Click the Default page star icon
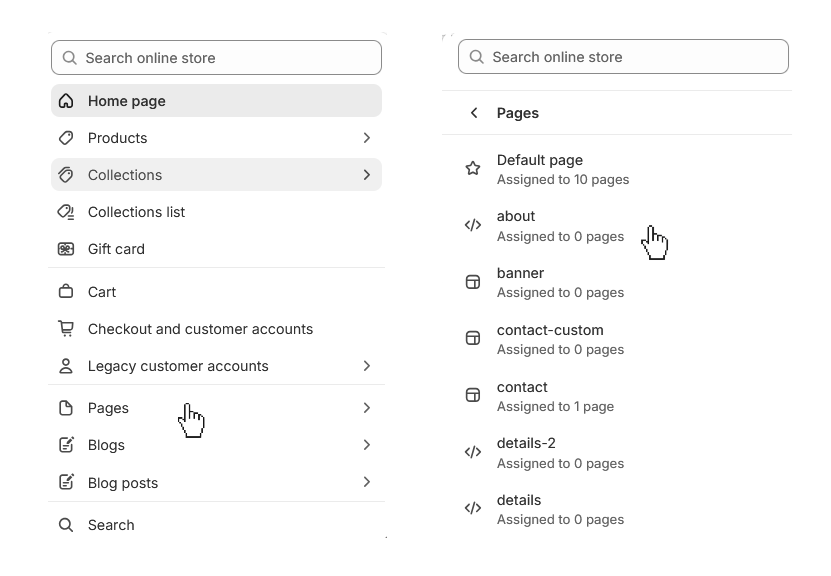Image resolution: width=831 pixels, height=576 pixels. point(473,169)
